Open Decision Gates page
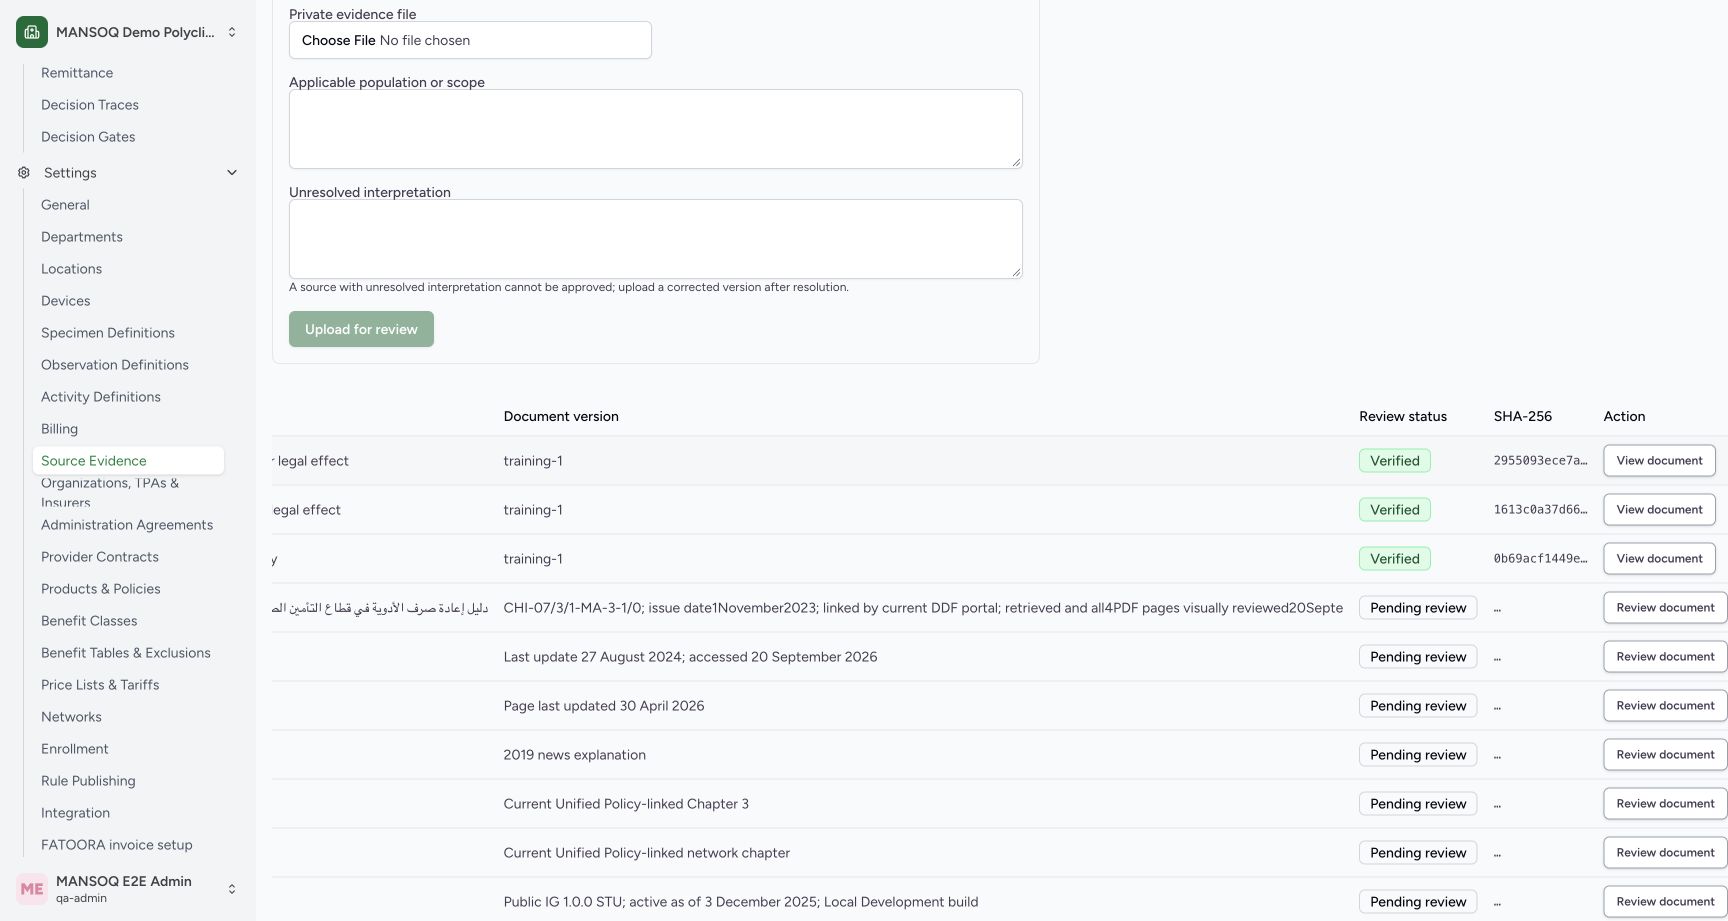This screenshot has height=921, width=1728. (88, 137)
